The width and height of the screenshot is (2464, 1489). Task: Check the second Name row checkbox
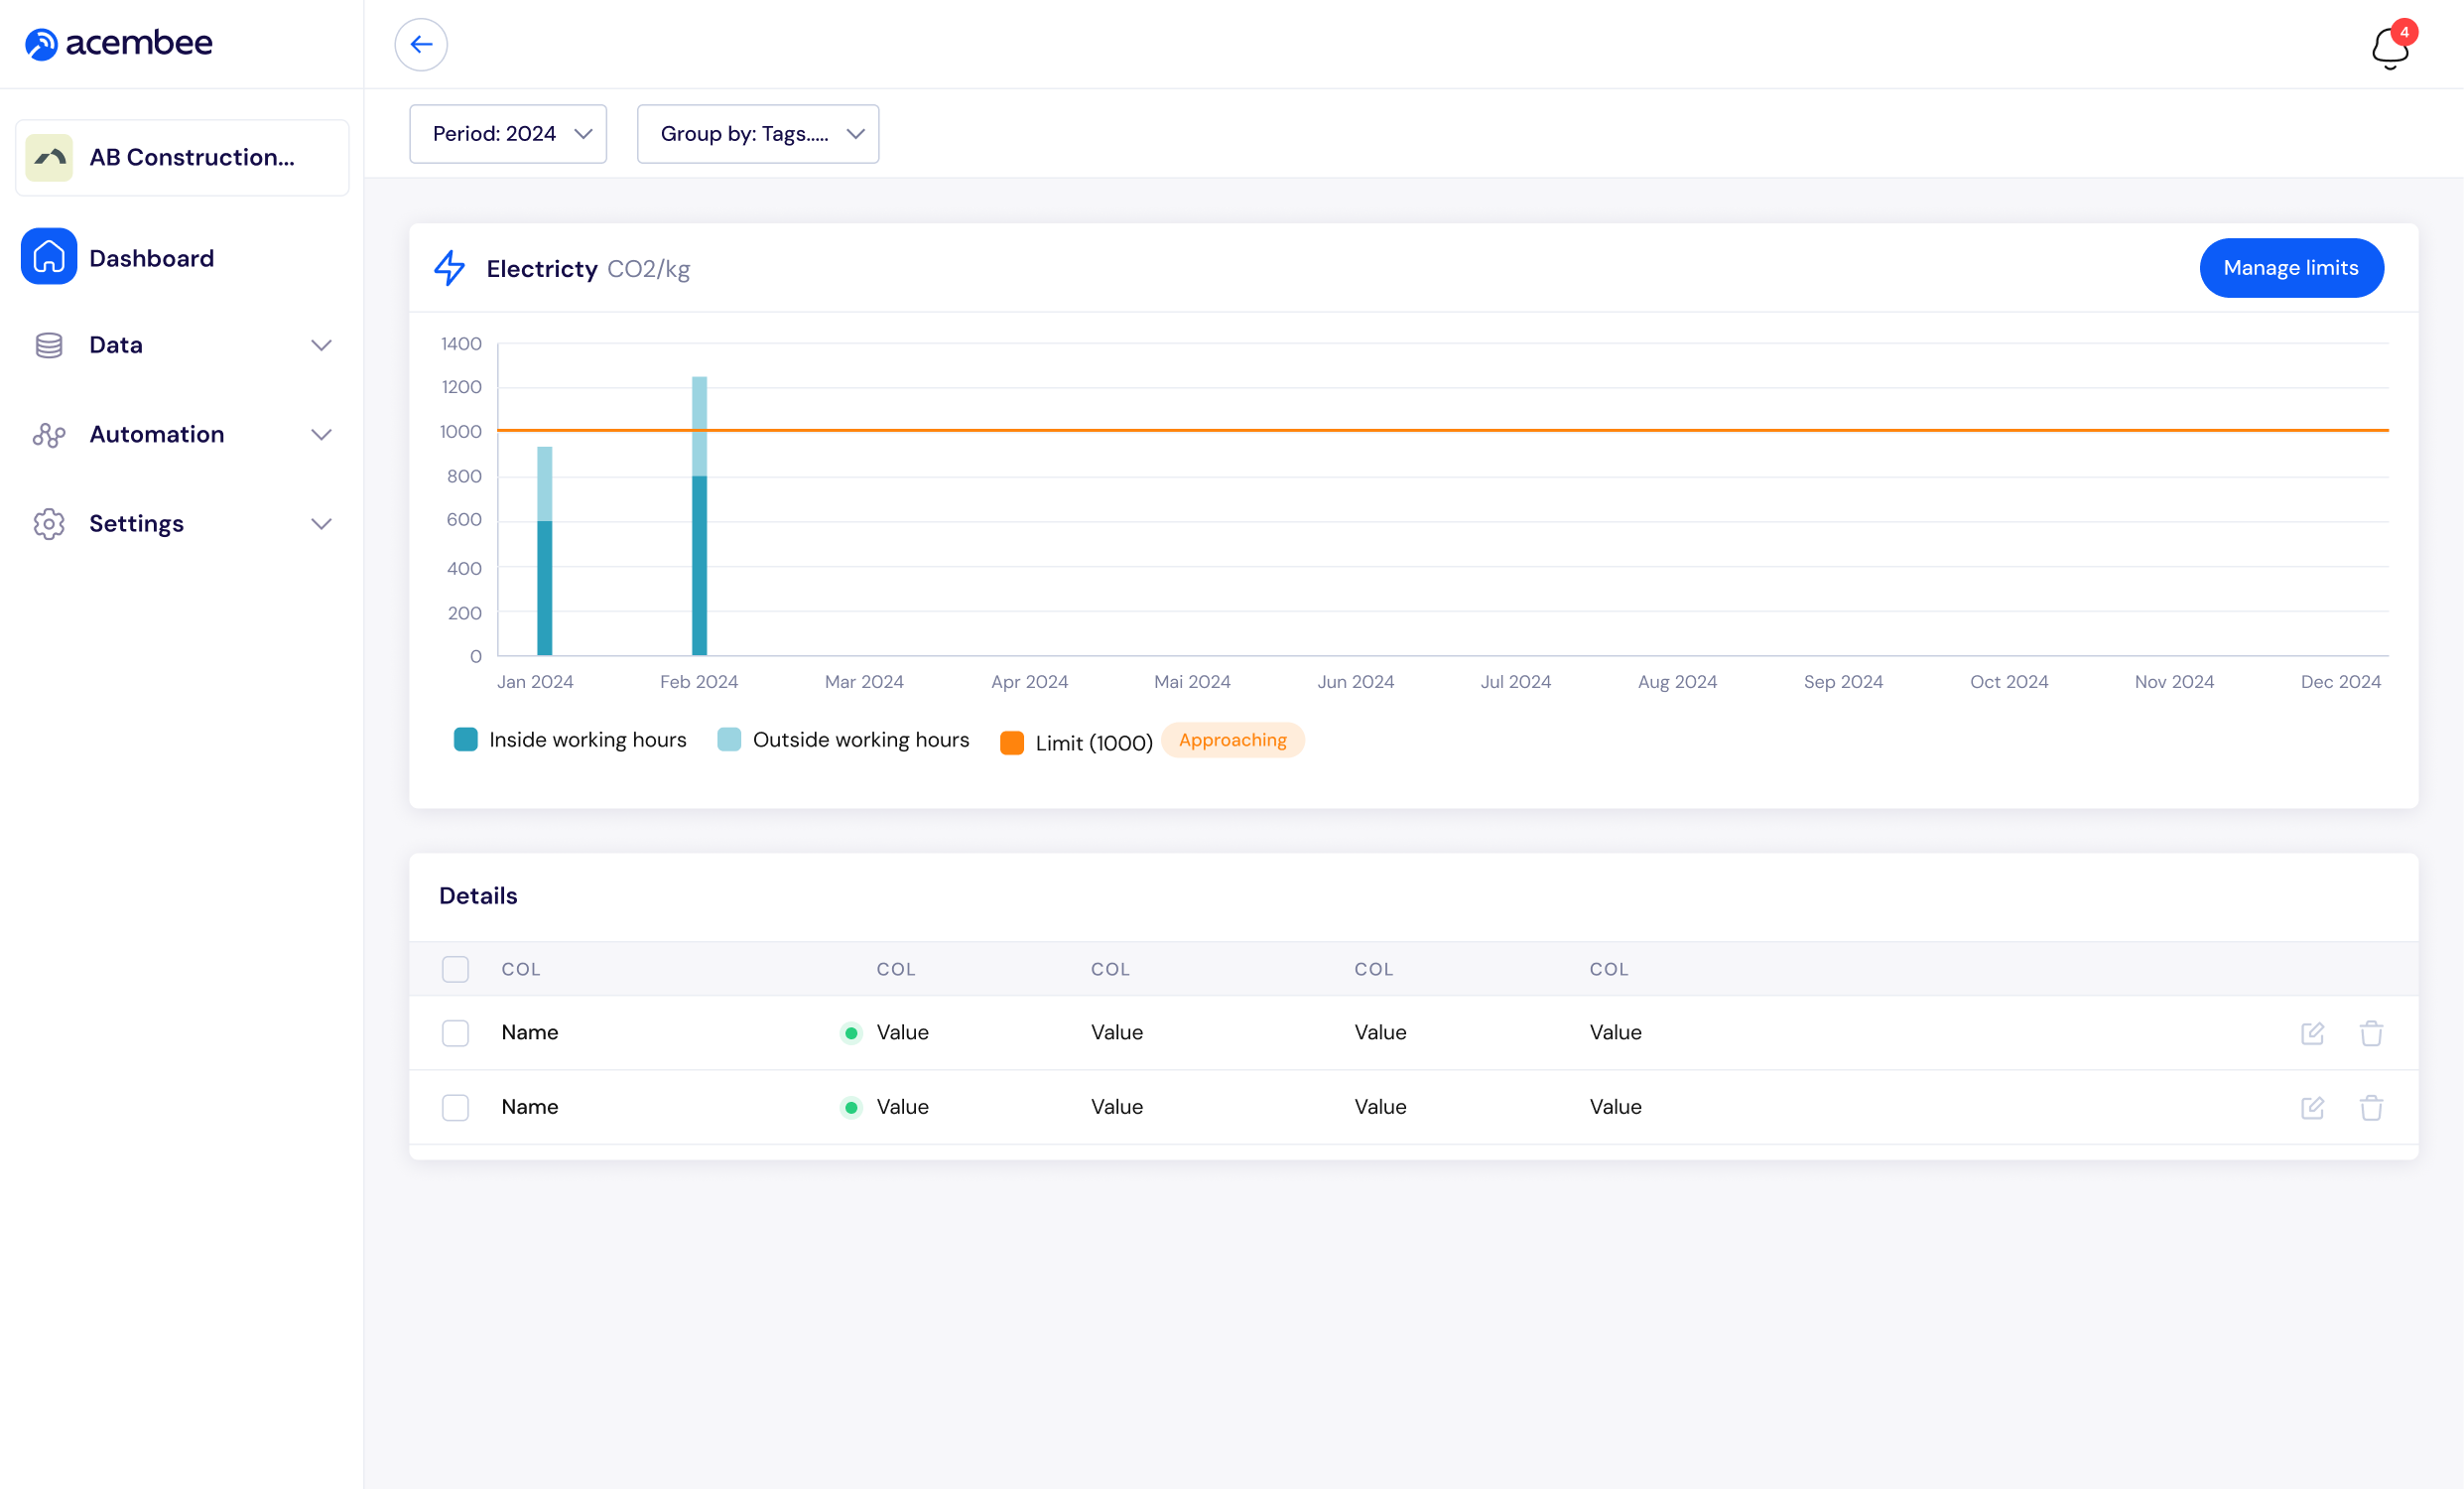tap(455, 1107)
